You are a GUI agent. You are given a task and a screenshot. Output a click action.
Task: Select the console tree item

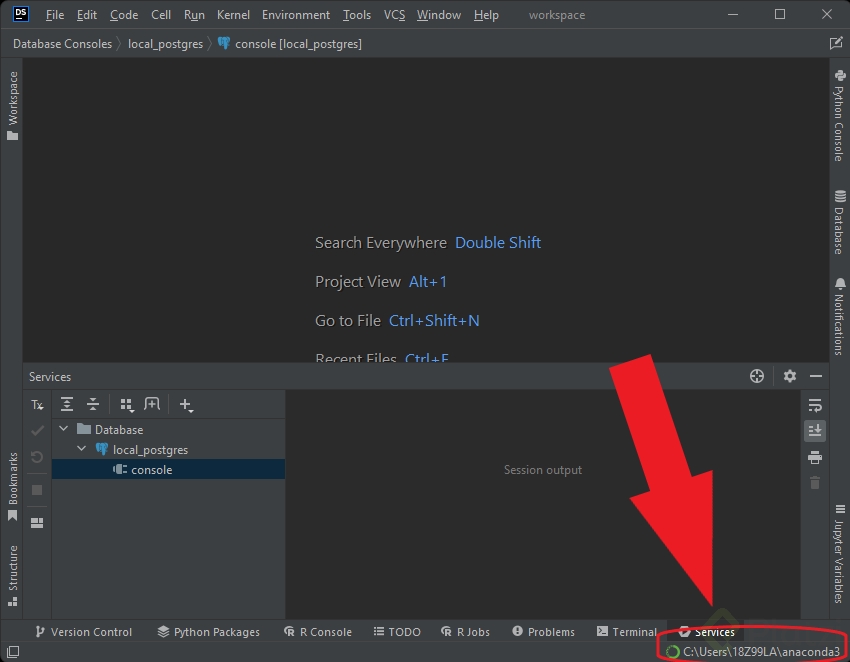tap(169, 470)
